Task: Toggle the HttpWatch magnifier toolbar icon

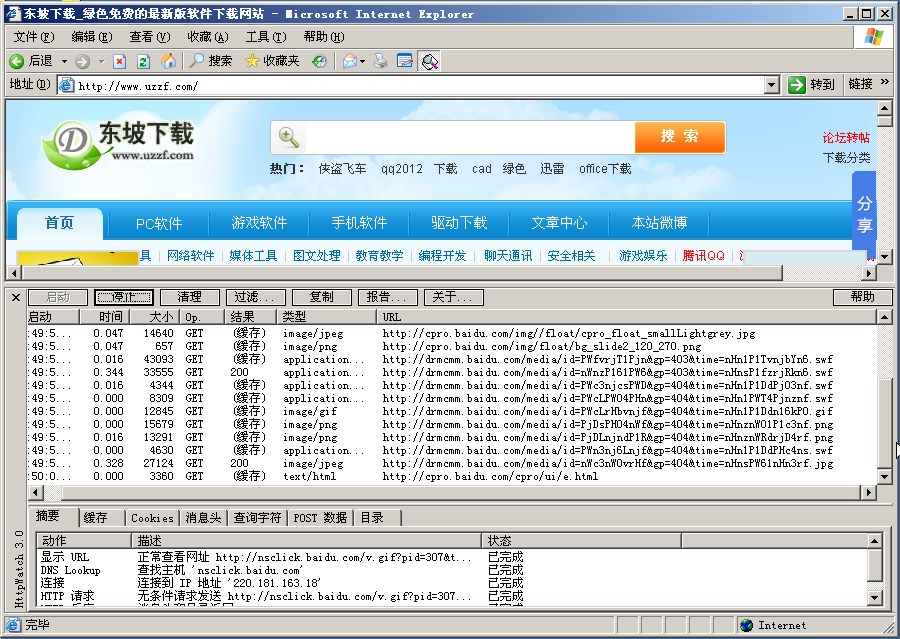Action: [429, 61]
